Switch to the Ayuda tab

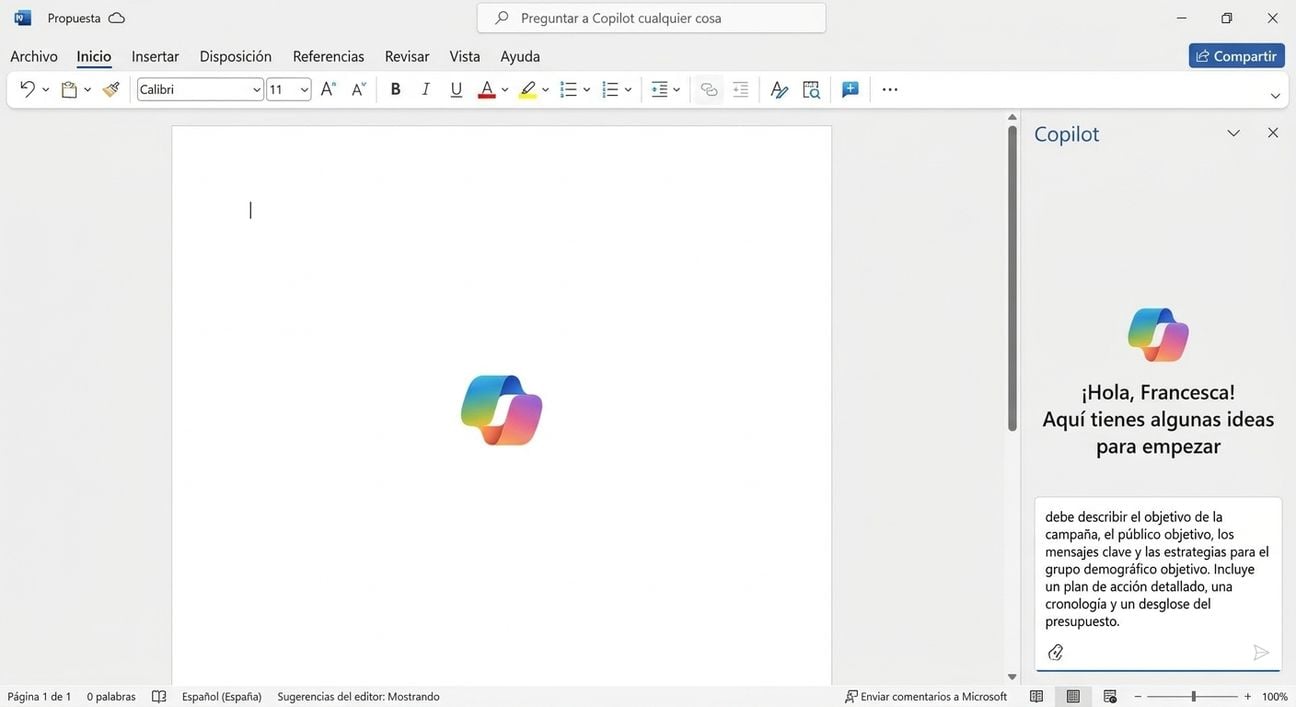[520, 56]
